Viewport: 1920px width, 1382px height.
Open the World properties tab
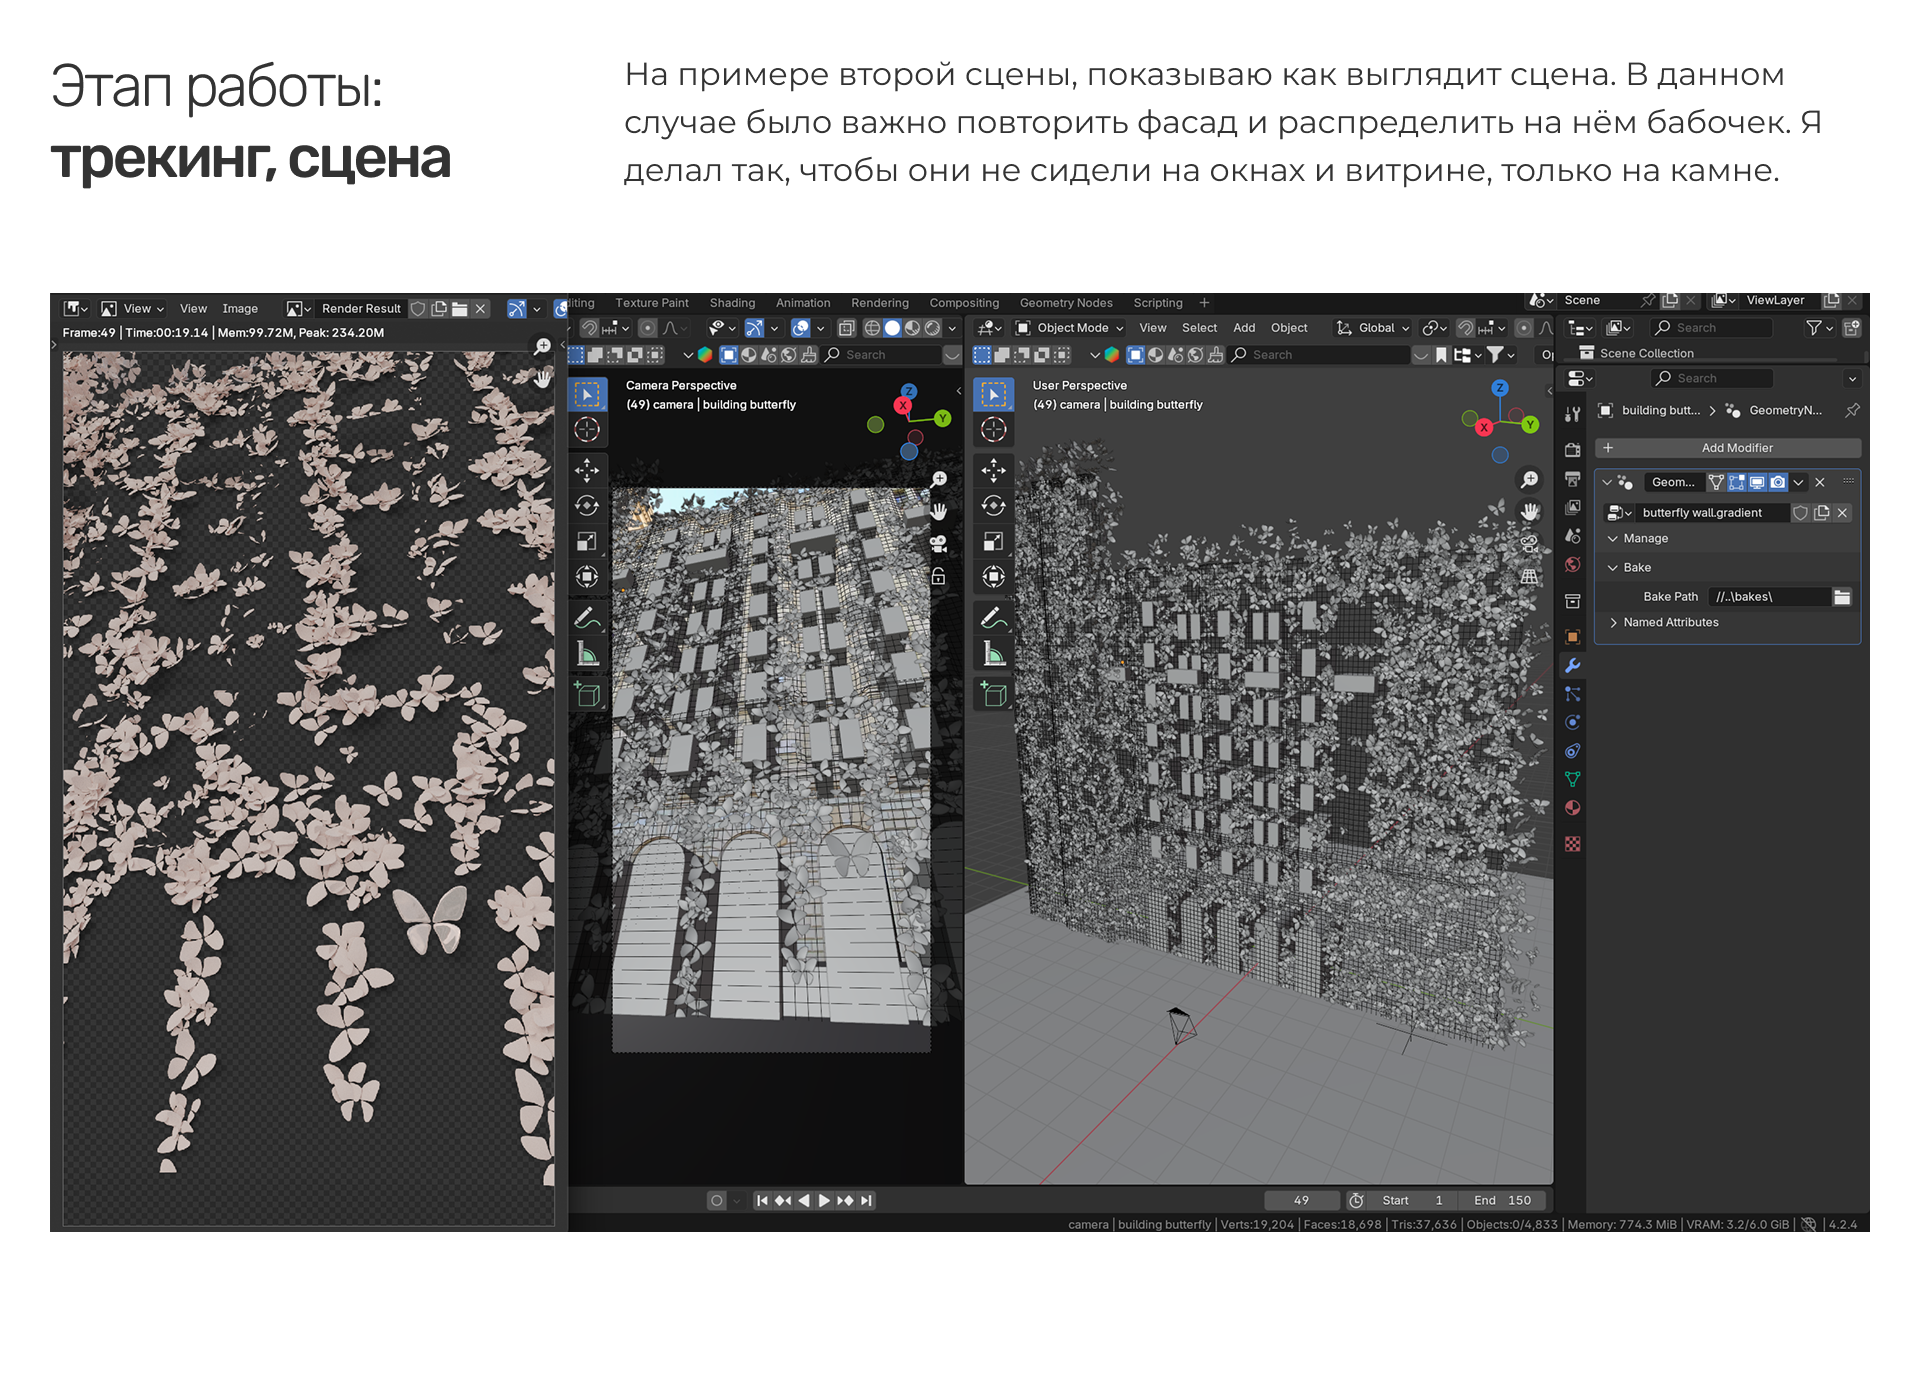1572,565
